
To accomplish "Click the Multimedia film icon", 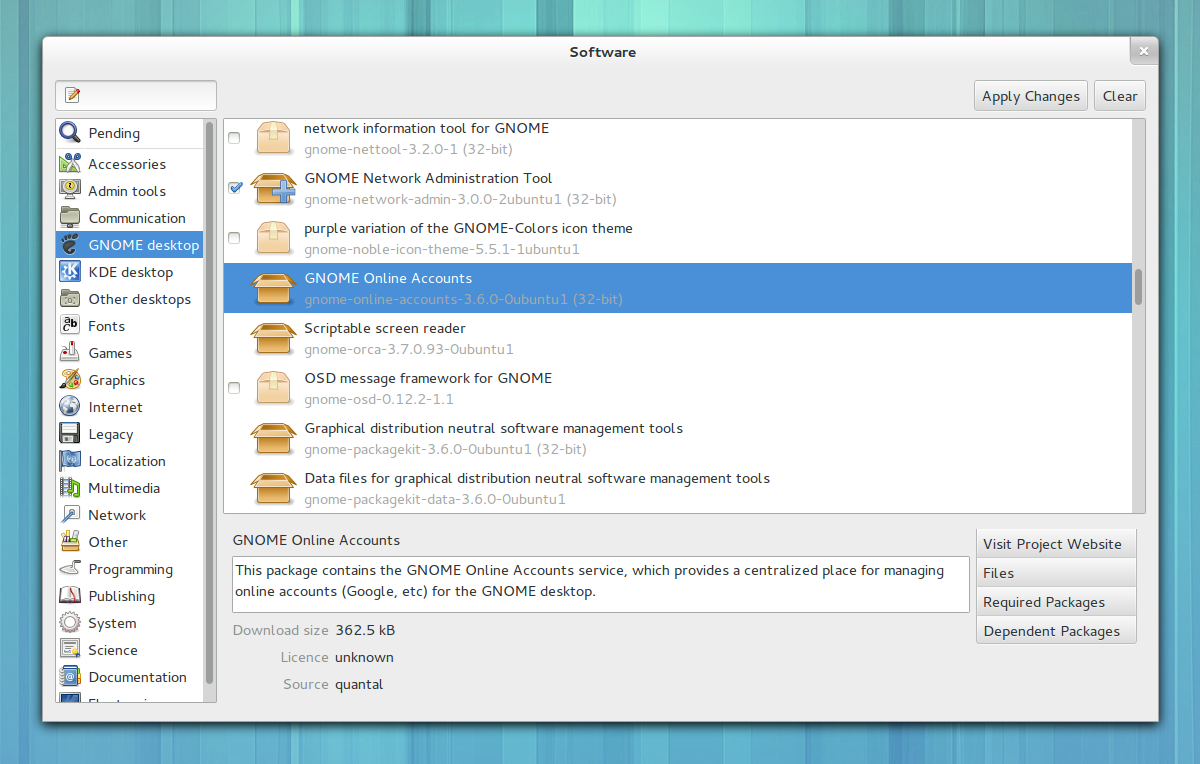I will click(70, 487).
